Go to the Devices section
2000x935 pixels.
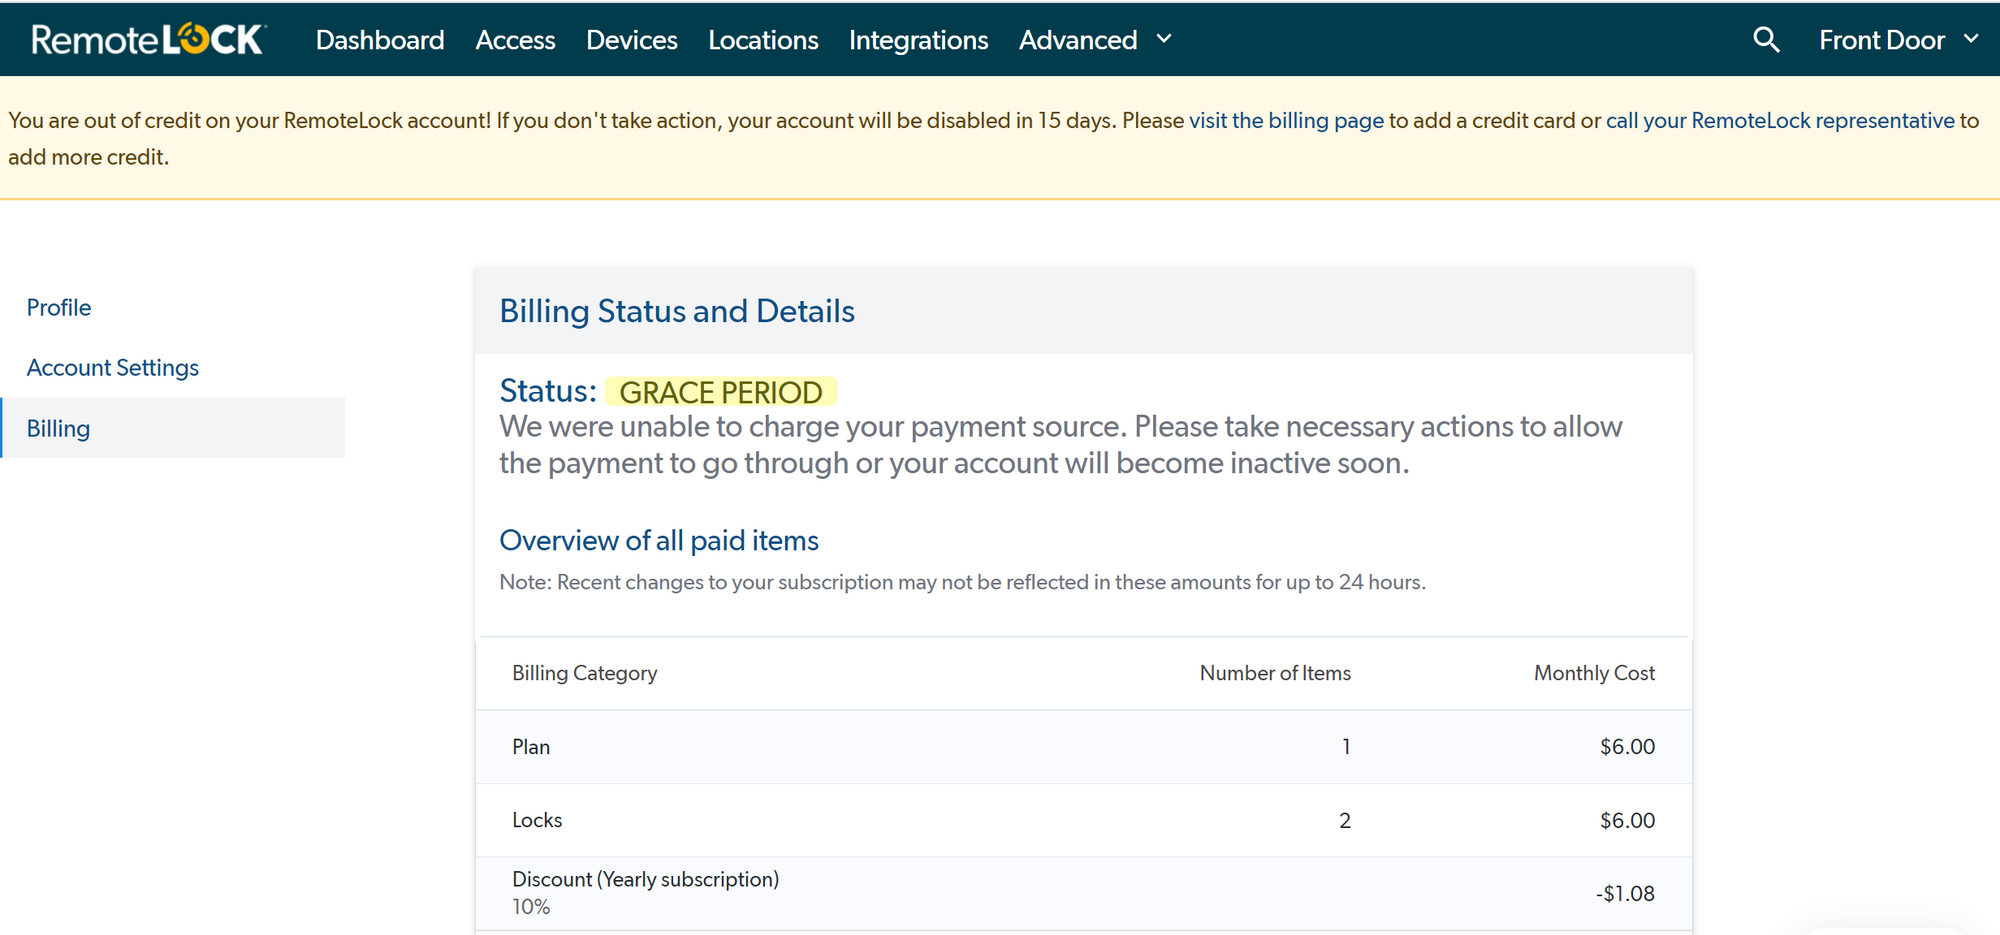[632, 39]
